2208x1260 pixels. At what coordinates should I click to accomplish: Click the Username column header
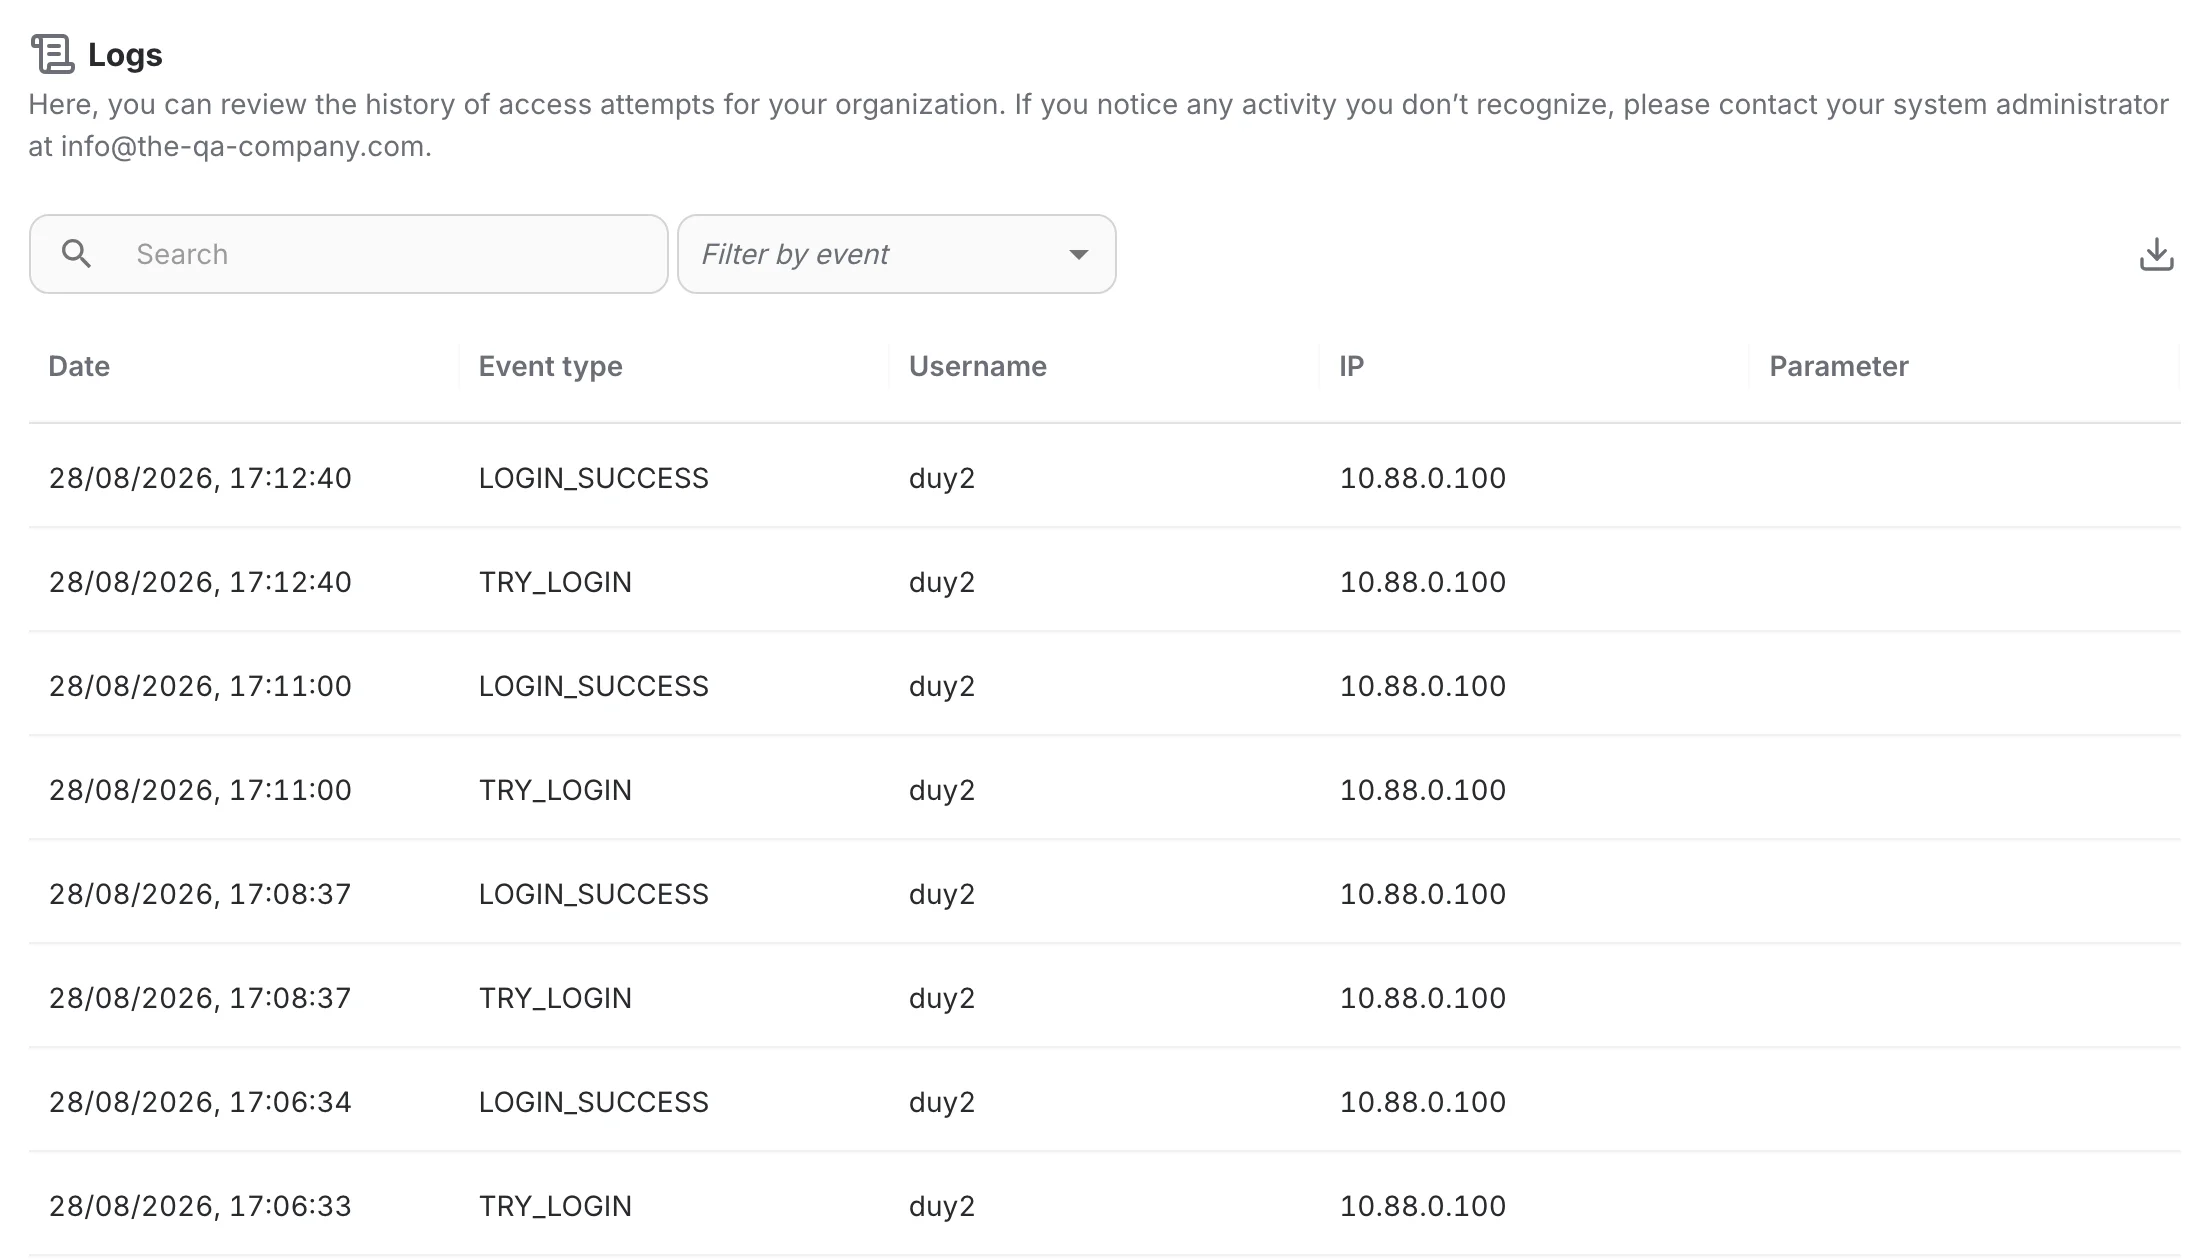click(978, 366)
